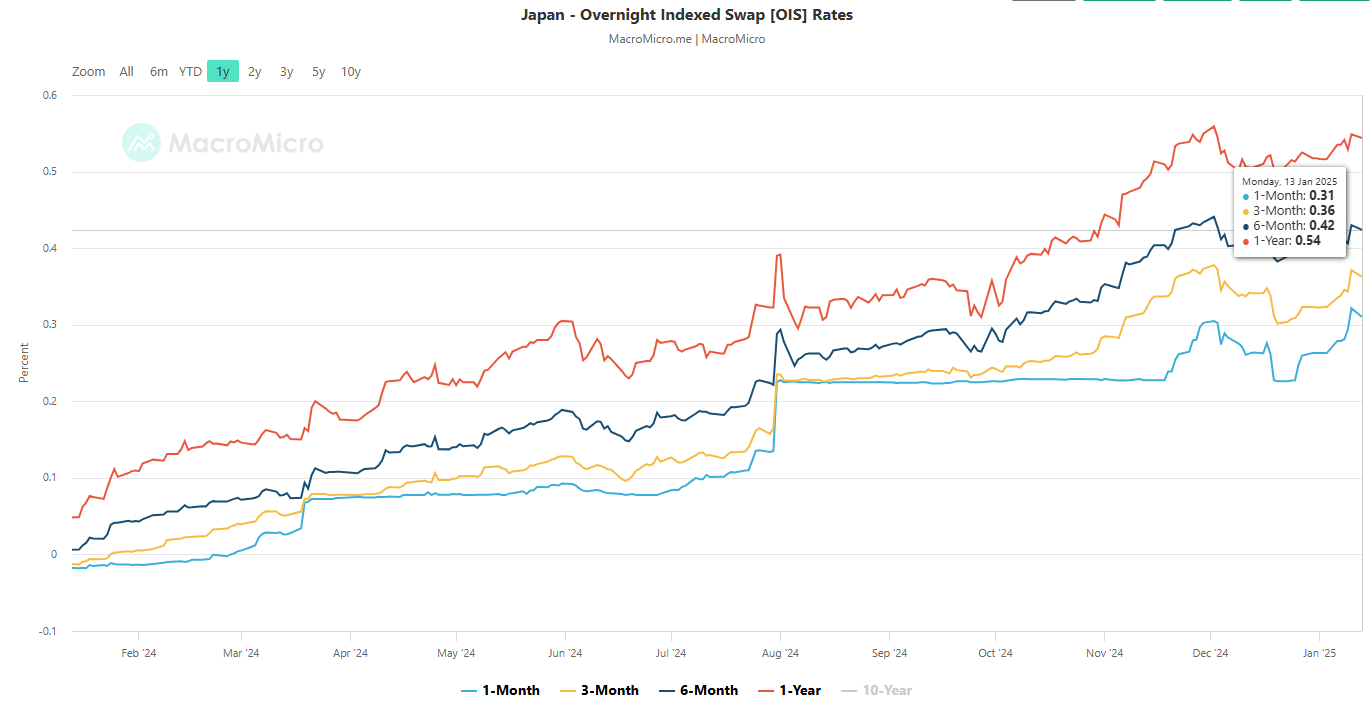This screenshot has width=1372, height=726.
Task: Click the MacroMicro watermark logo icon
Action: coord(141,143)
